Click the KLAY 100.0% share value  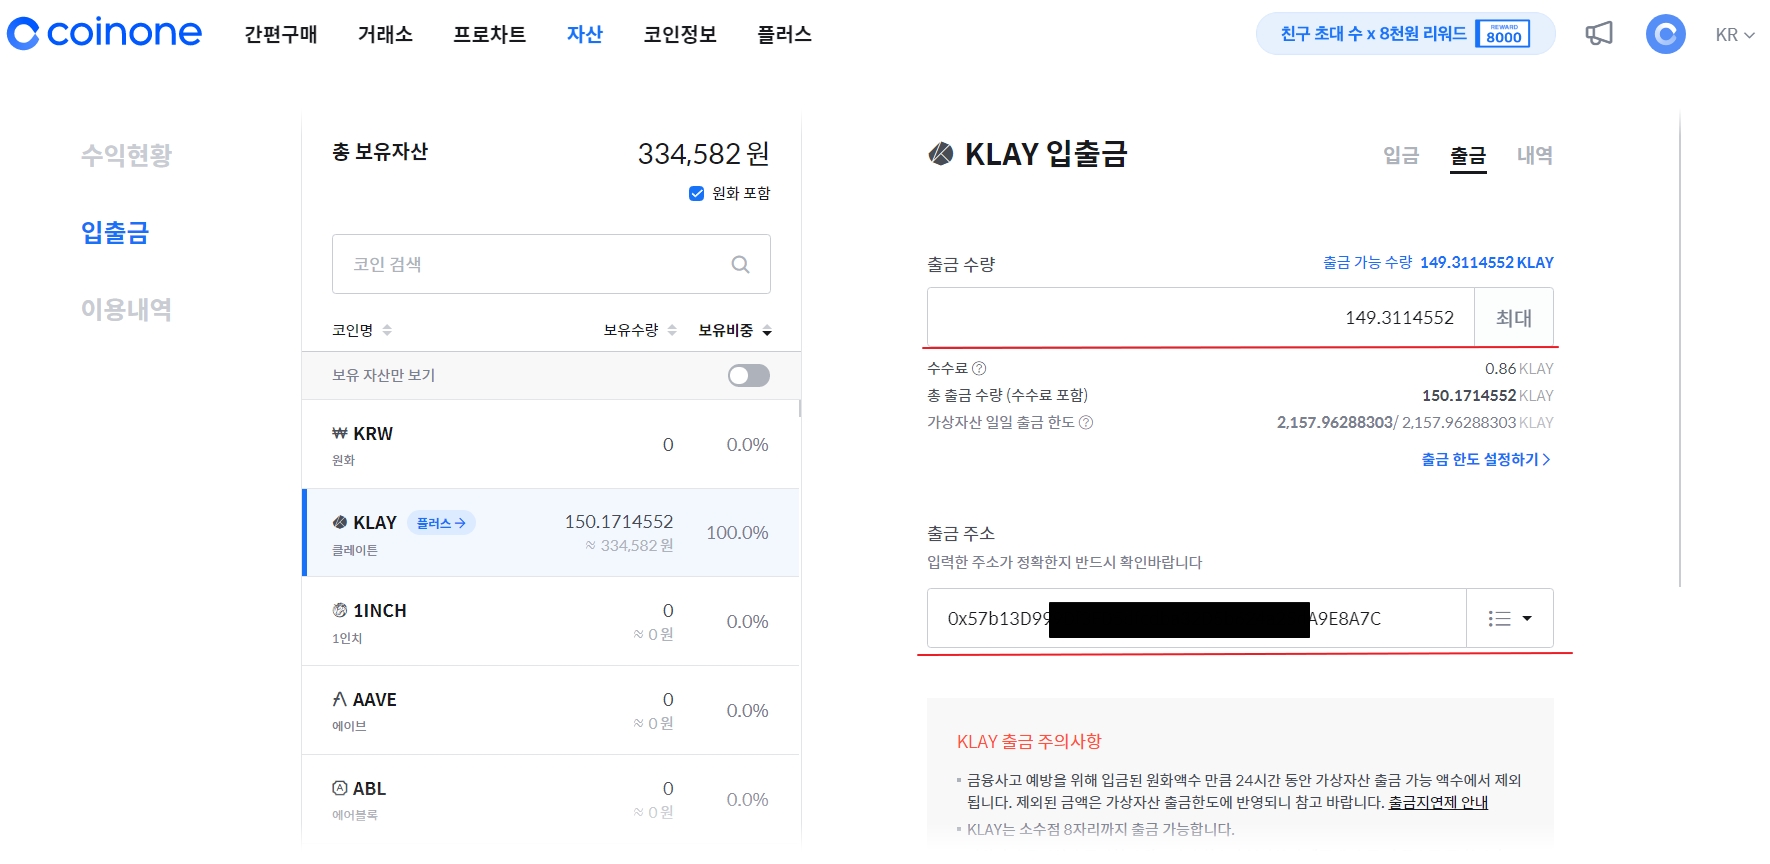(x=737, y=532)
